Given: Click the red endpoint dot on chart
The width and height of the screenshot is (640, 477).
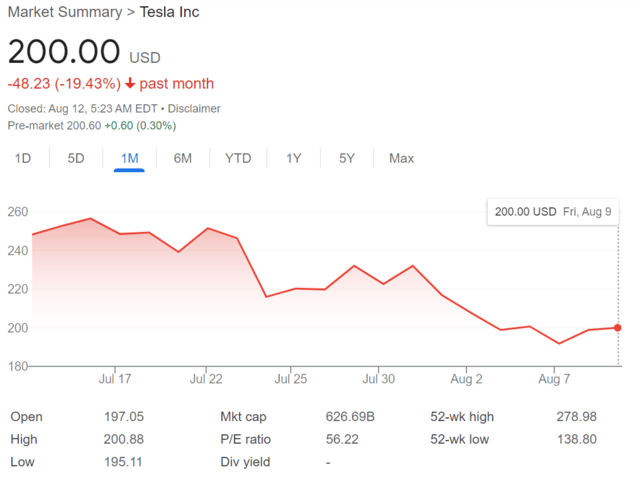Looking at the screenshot, I should click(x=618, y=327).
